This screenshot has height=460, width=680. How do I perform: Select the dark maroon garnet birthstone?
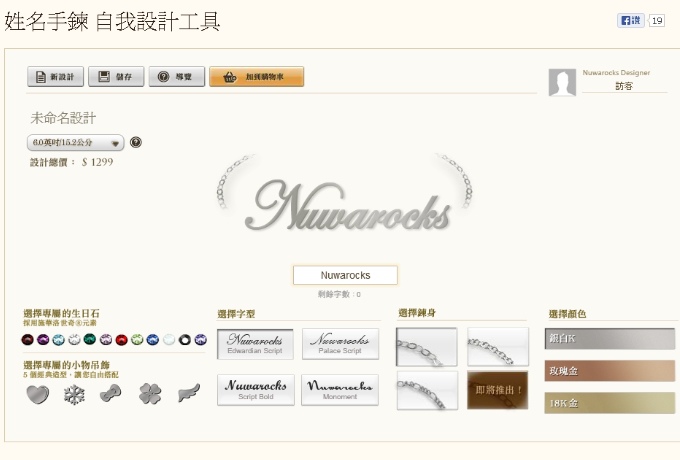pyautogui.click(x=27, y=339)
